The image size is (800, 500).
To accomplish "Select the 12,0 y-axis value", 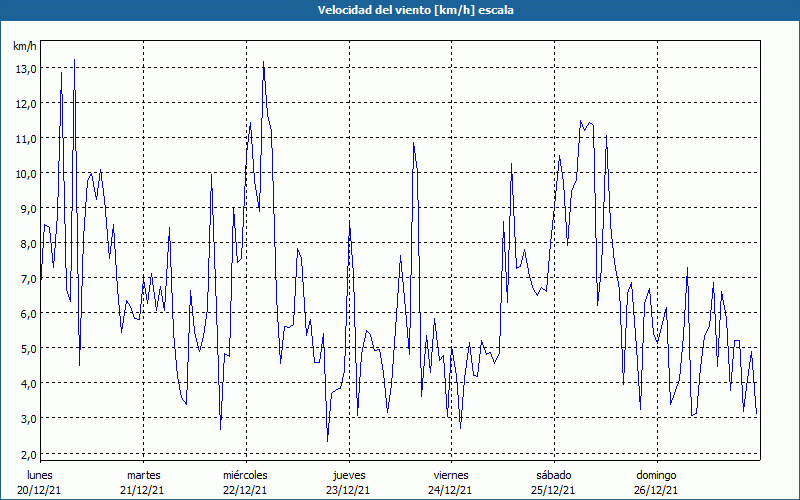I will (x=26, y=104).
